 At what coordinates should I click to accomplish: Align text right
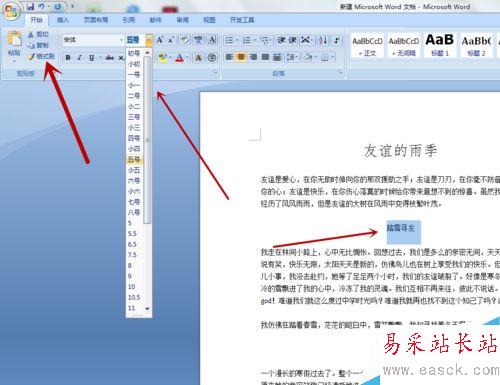(x=253, y=57)
